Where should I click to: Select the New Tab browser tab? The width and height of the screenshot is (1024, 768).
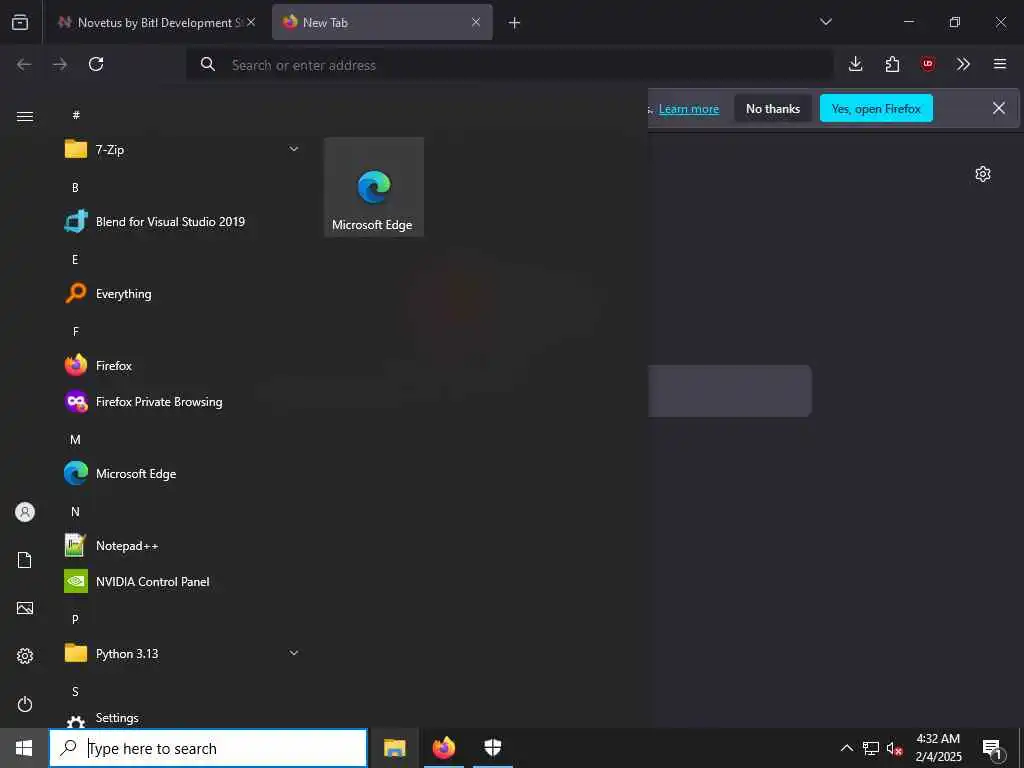click(382, 22)
